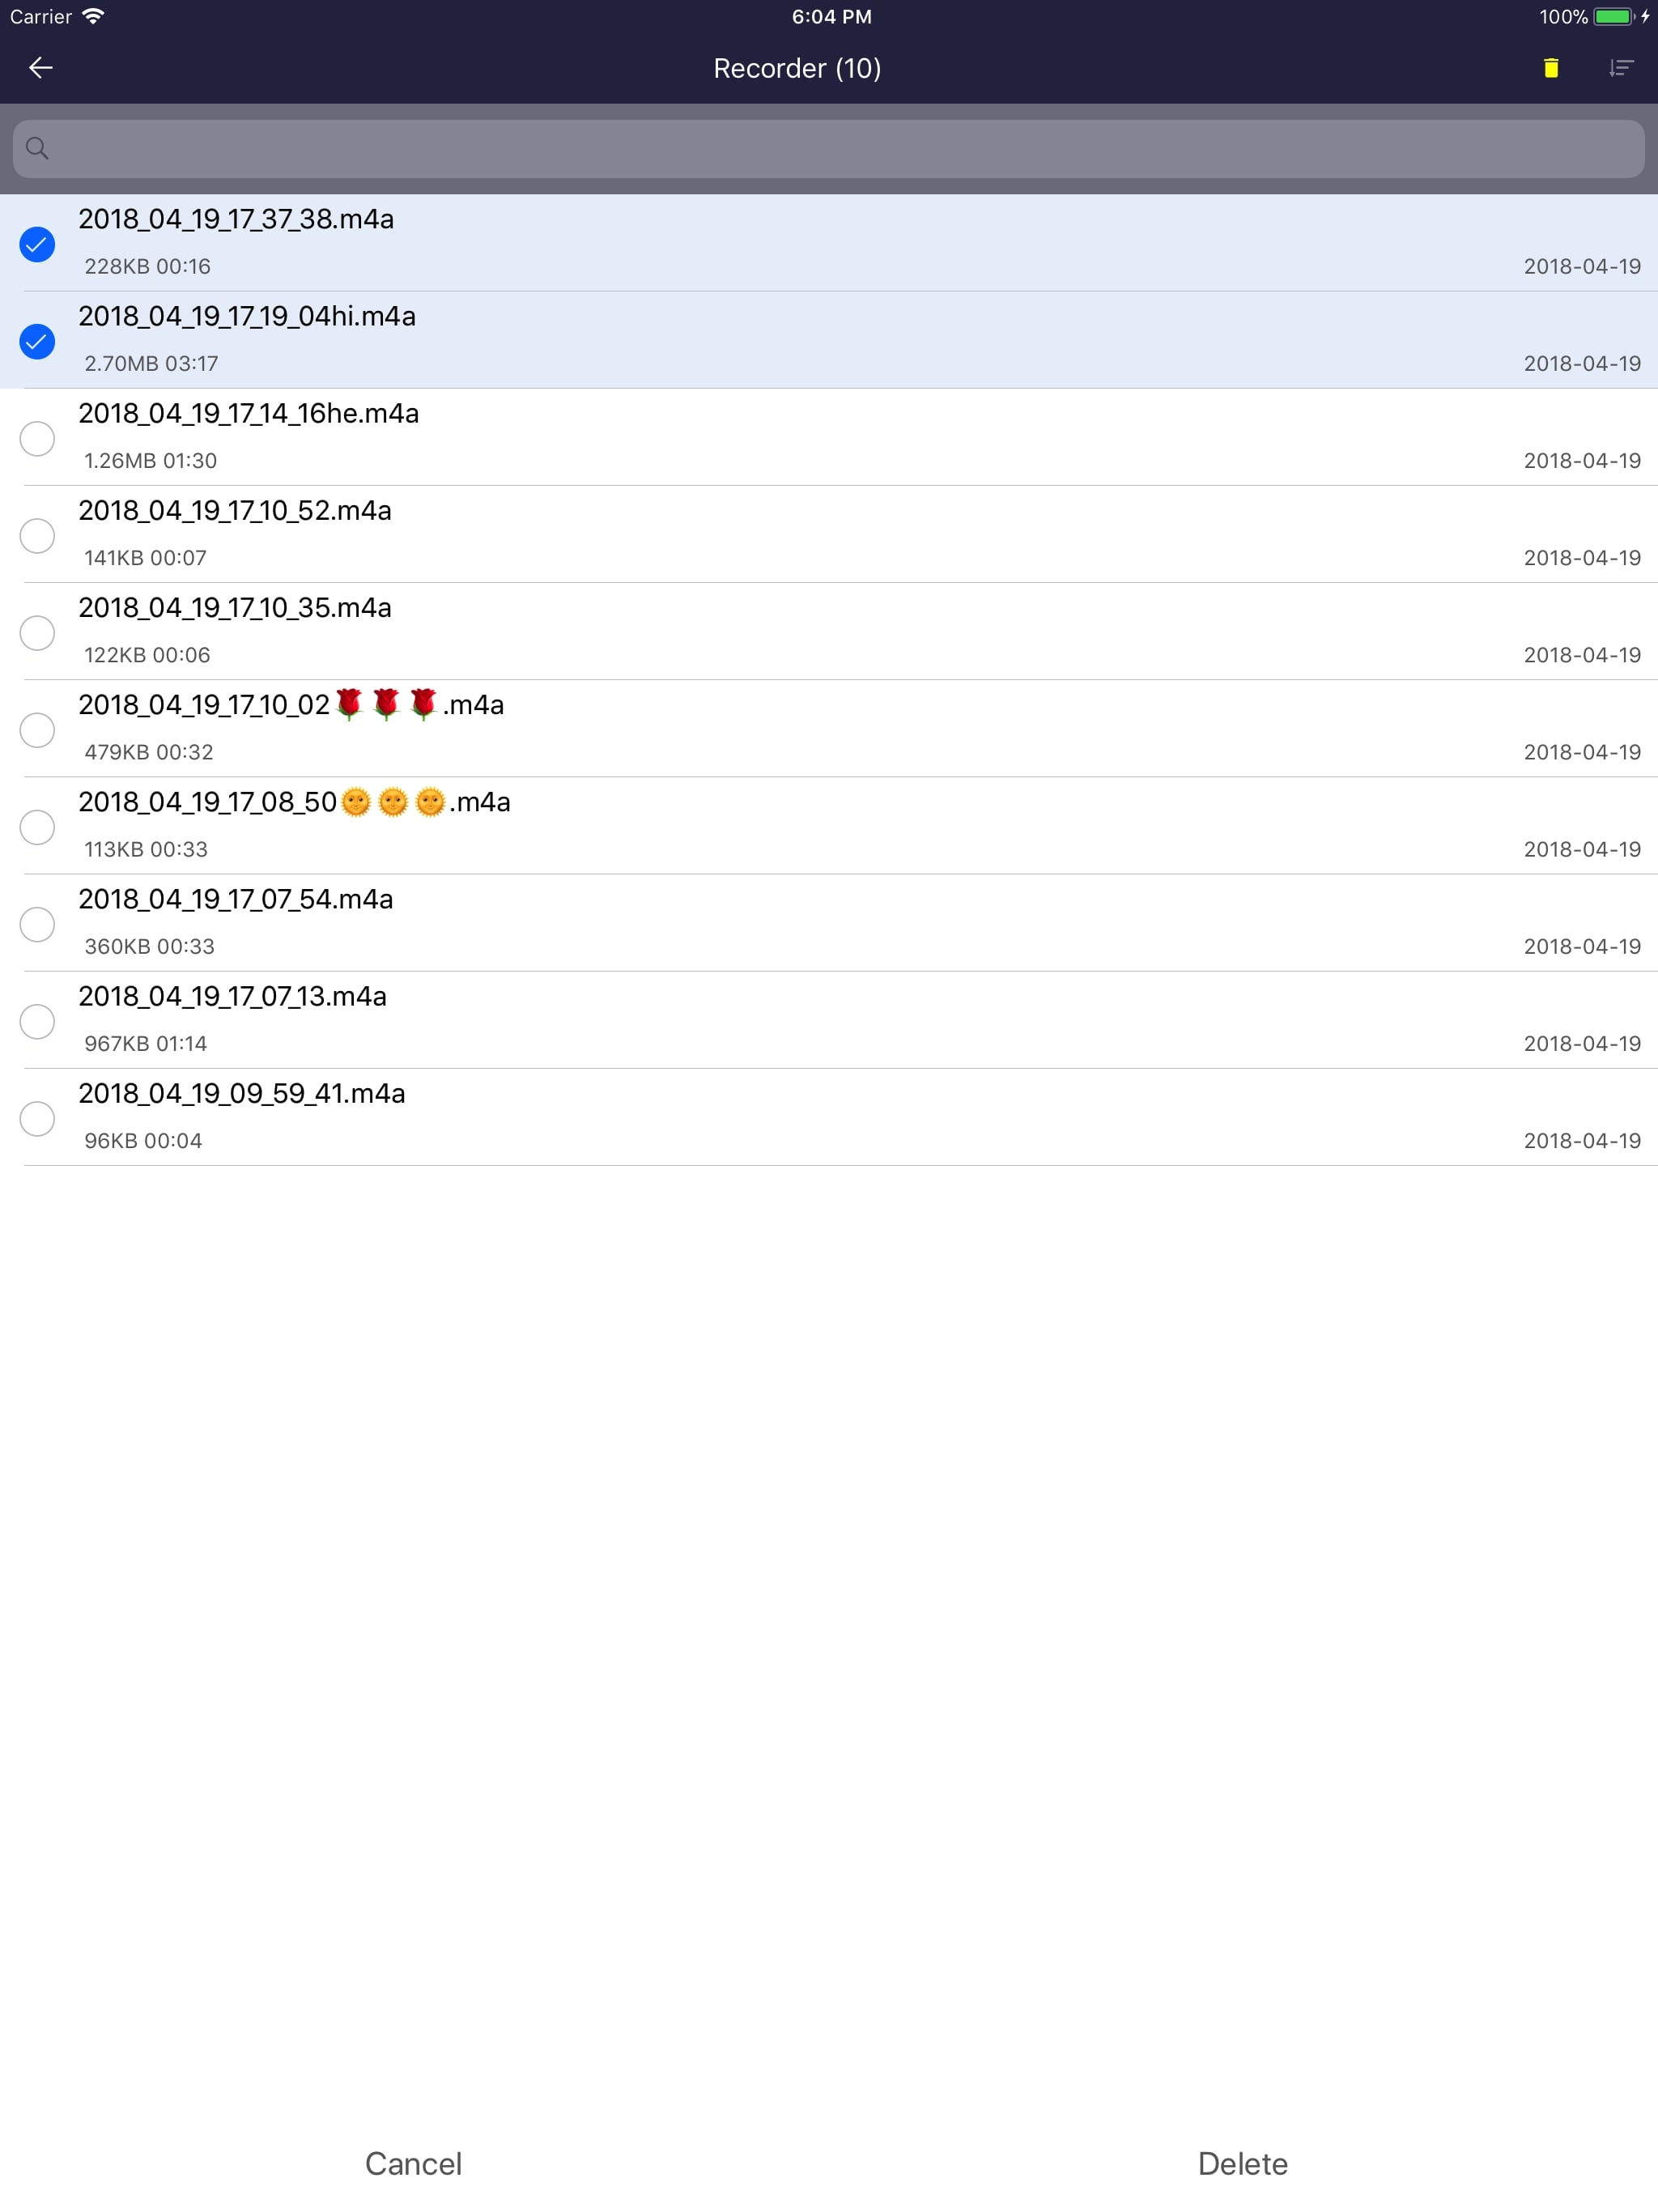
Task: Select the 2018_04_19_09_59_41.m4a checkbox
Action: pyautogui.click(x=37, y=1118)
